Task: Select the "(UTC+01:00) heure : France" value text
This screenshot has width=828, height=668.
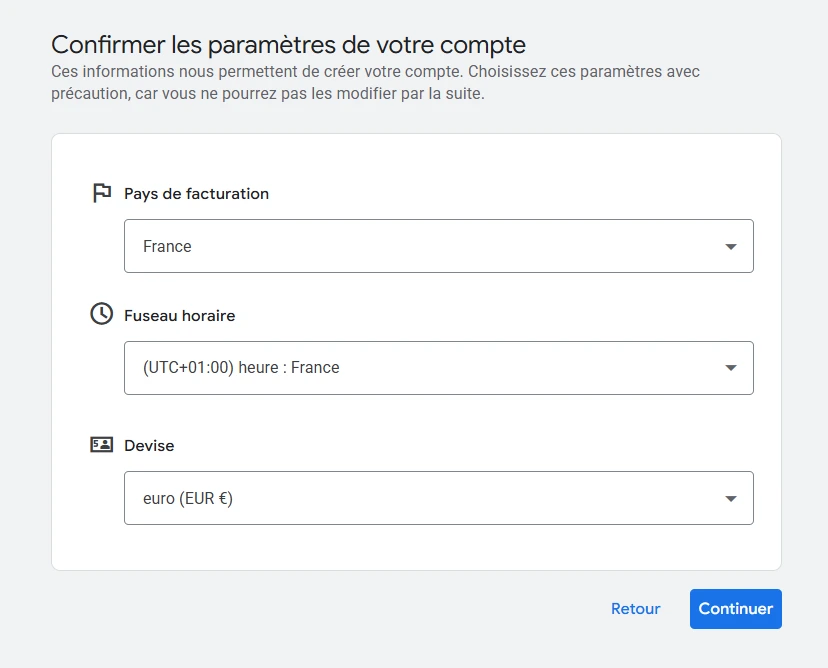Action: pyautogui.click(x=241, y=368)
